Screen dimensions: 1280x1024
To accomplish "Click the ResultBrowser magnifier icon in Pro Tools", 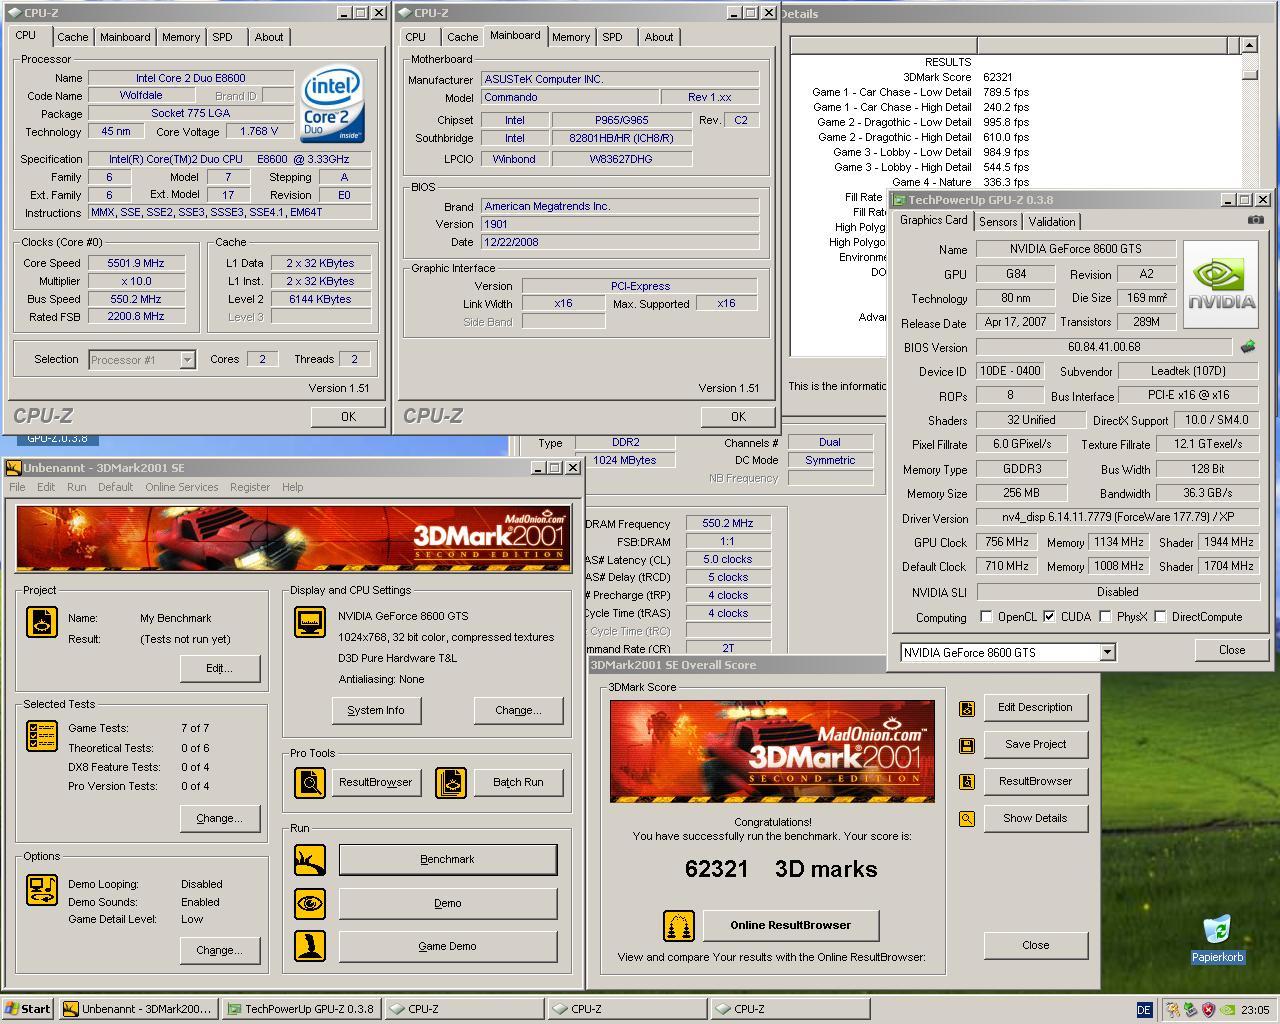I will pos(309,782).
